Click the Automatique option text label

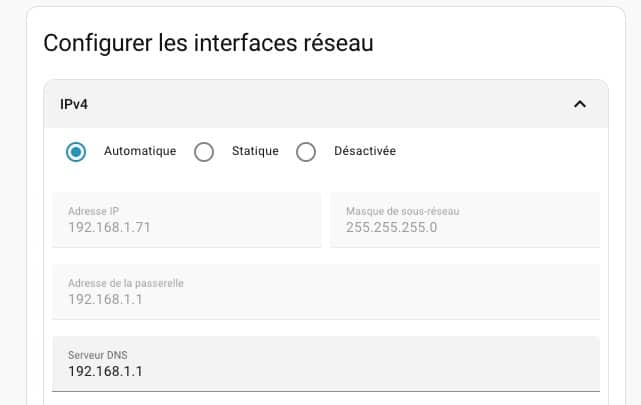[x=140, y=151]
